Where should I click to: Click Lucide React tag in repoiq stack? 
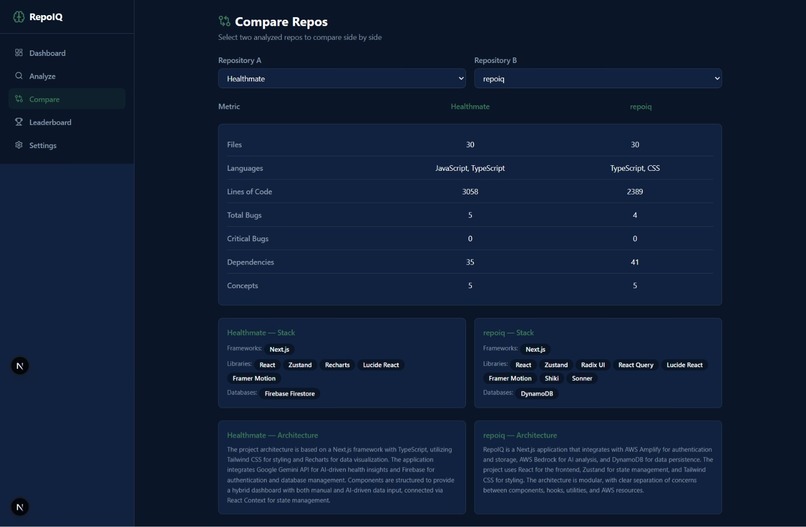point(684,365)
